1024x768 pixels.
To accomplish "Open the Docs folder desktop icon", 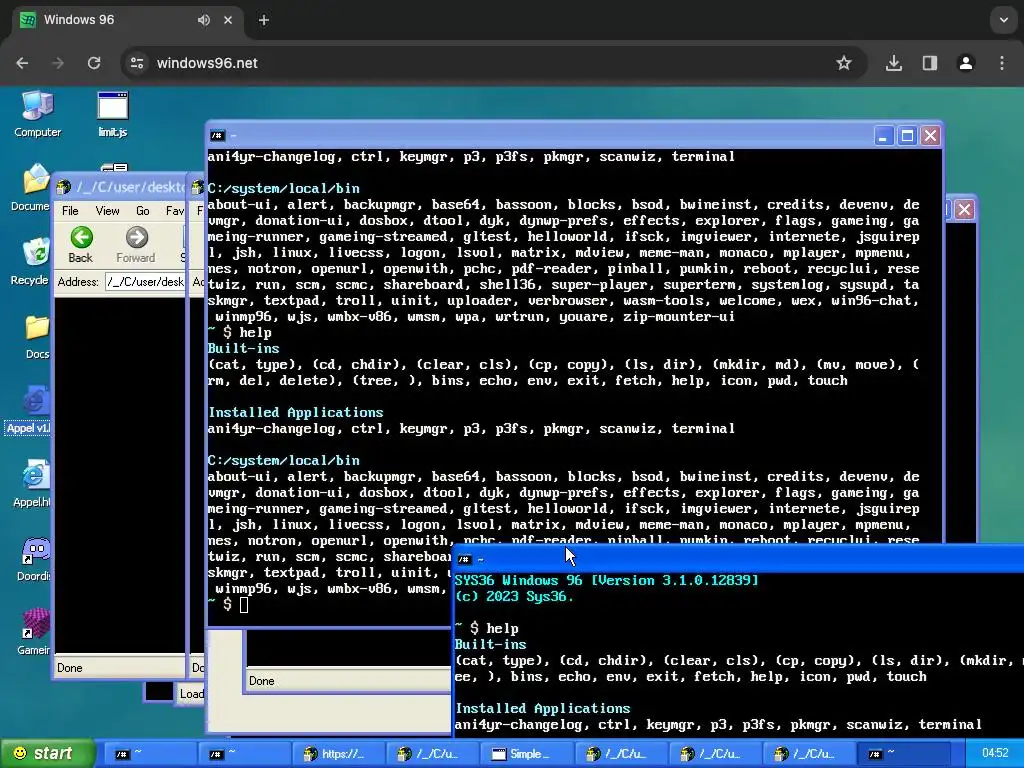I will (x=37, y=336).
